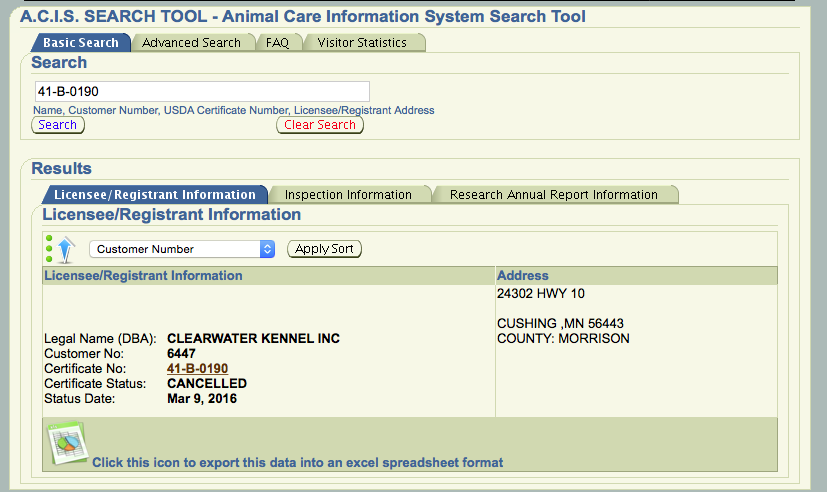The image size is (827, 492).
Task: Click the Apply Sort button
Action: [324, 249]
